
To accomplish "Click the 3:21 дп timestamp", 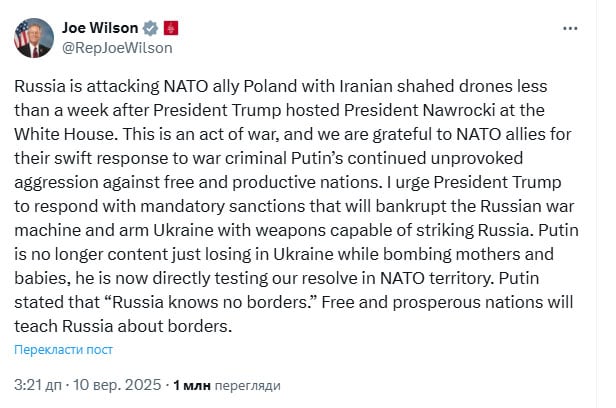I will pyautogui.click(x=38, y=385).
